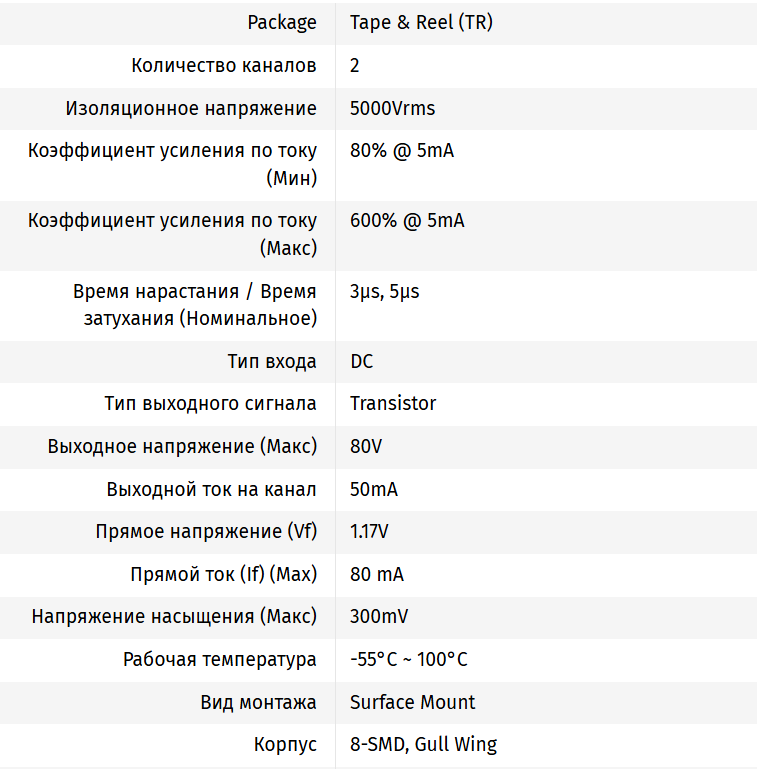Click the 'Surface Mount' mounting value

coord(412,702)
